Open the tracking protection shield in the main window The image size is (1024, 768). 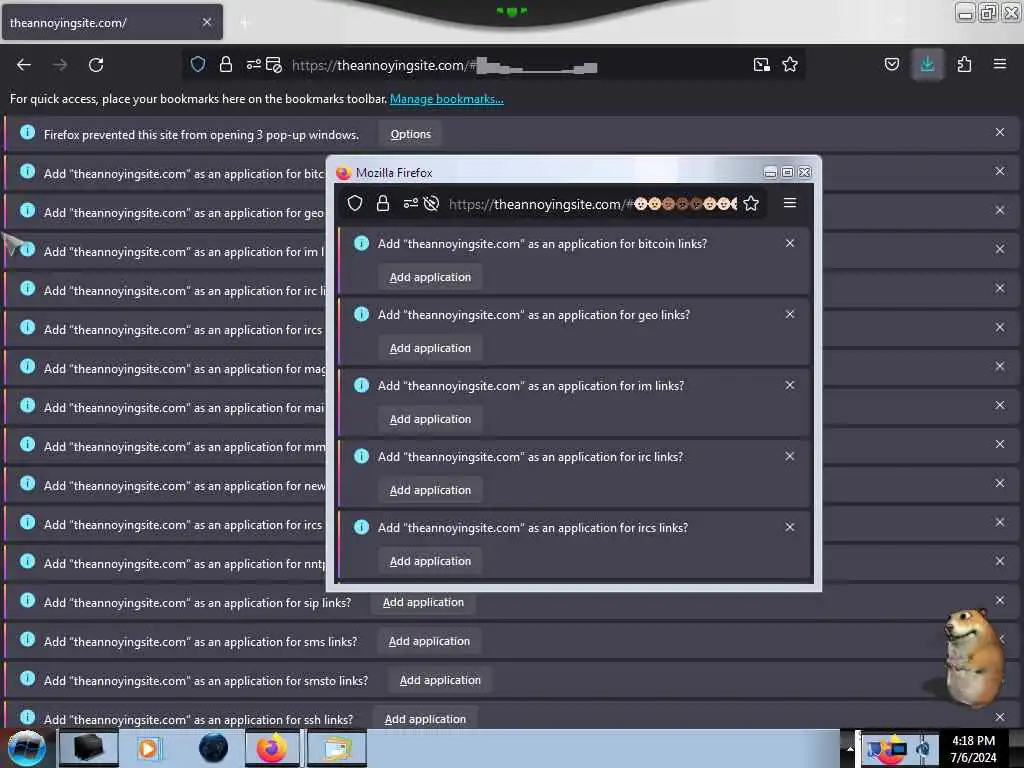click(x=198, y=64)
